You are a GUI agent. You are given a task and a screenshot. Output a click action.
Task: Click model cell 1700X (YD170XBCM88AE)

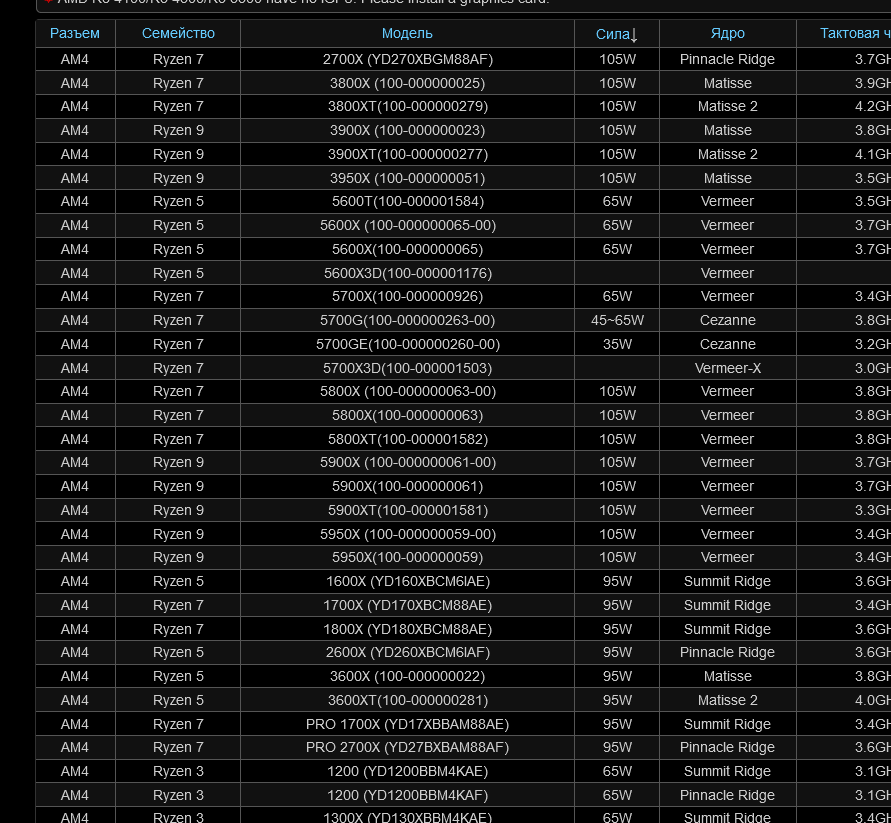pyautogui.click(x=407, y=605)
